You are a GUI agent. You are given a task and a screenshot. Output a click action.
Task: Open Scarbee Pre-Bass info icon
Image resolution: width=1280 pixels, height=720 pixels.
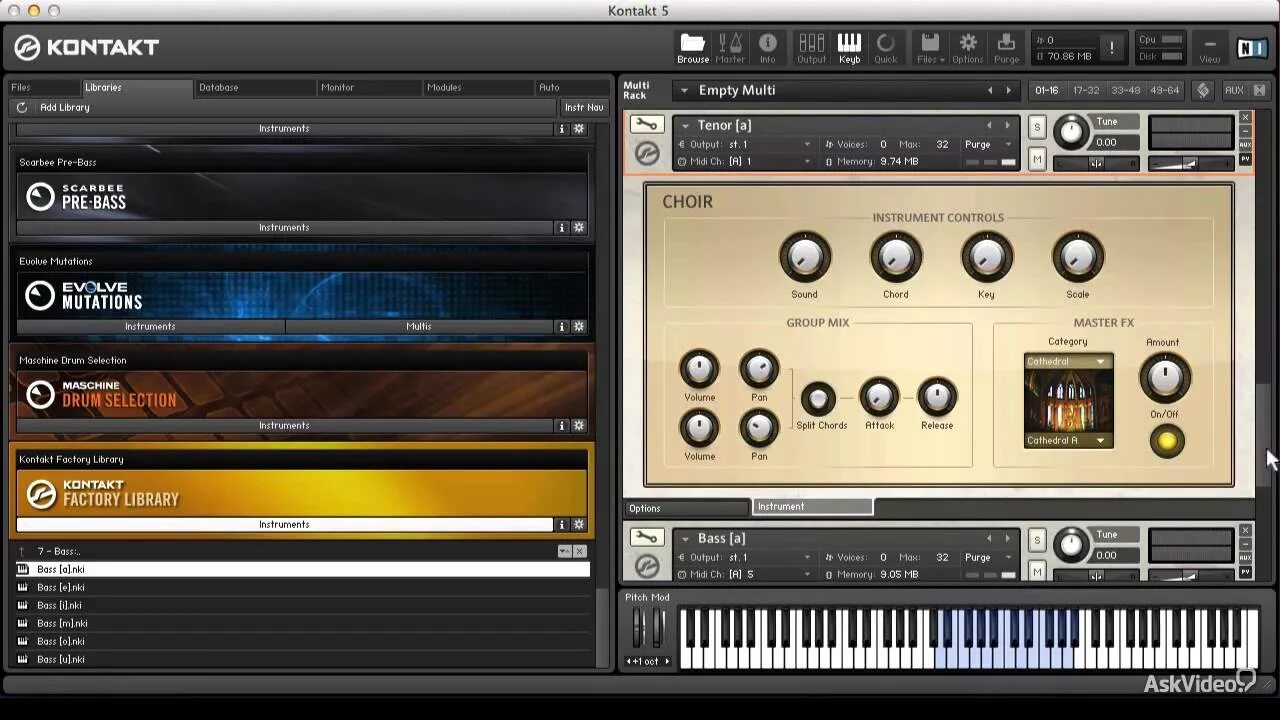[x=562, y=227]
